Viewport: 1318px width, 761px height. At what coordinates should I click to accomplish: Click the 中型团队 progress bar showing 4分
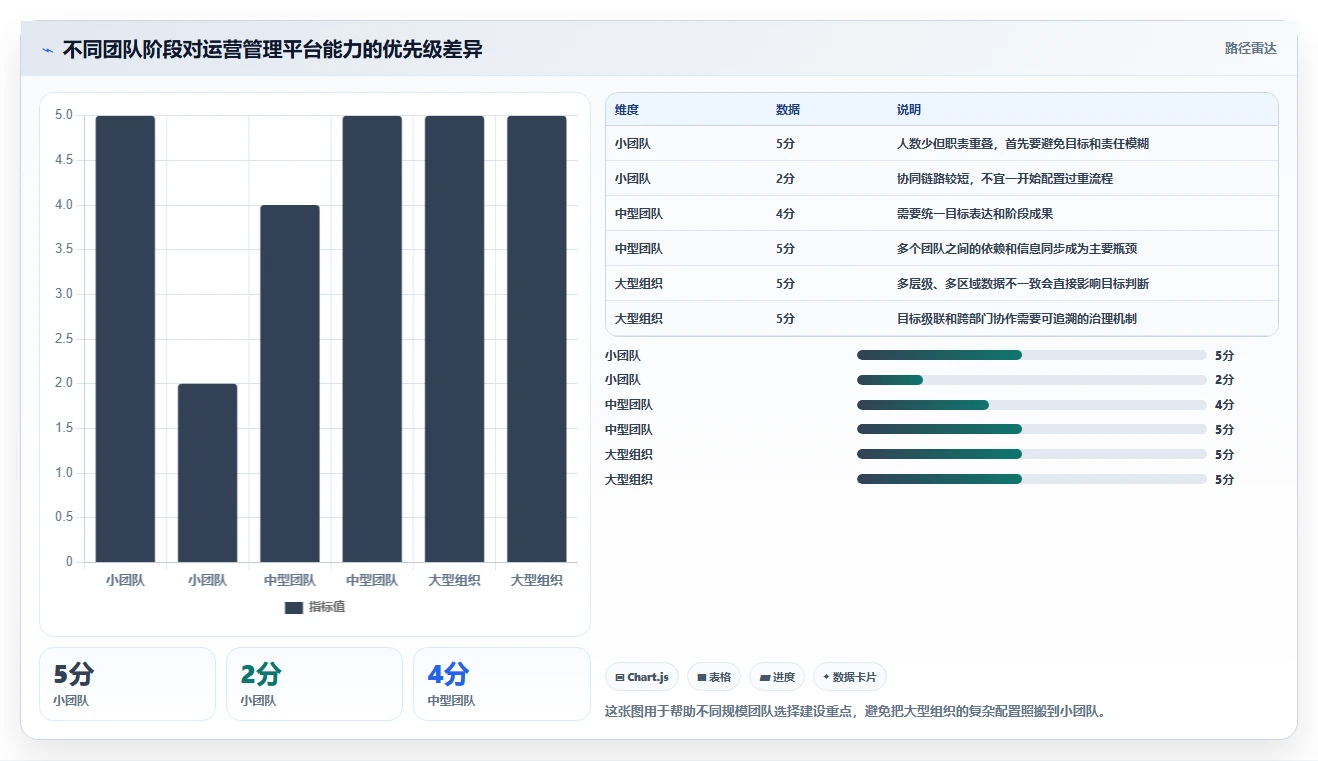1032,405
